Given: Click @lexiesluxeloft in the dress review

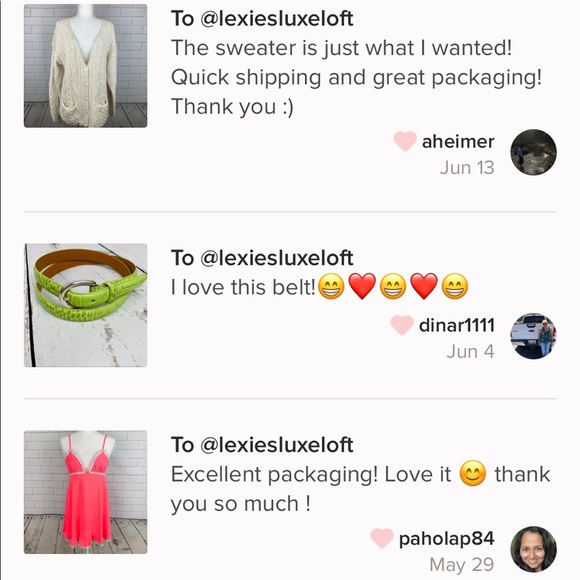Looking at the screenshot, I should (277, 445).
